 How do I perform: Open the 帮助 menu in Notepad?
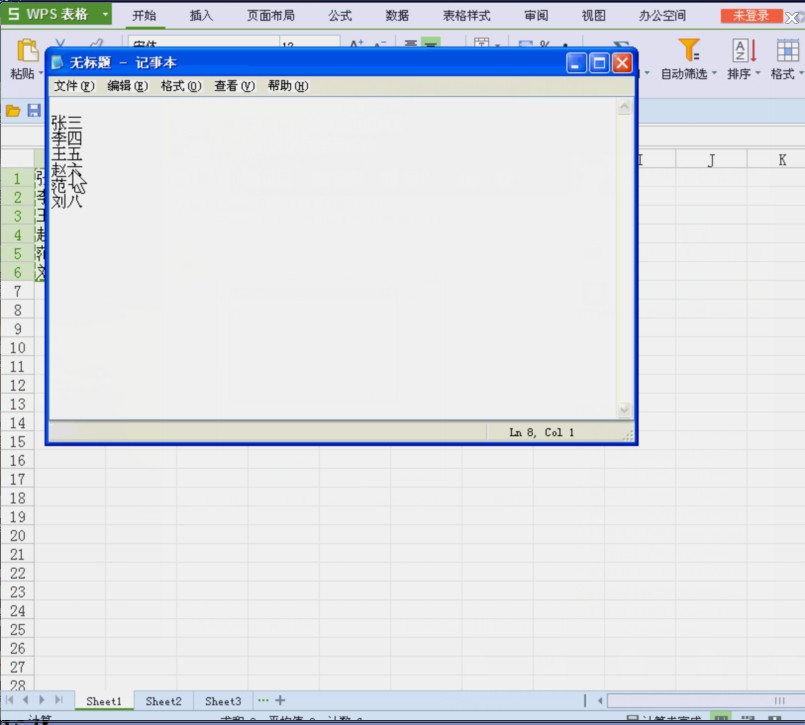(287, 86)
